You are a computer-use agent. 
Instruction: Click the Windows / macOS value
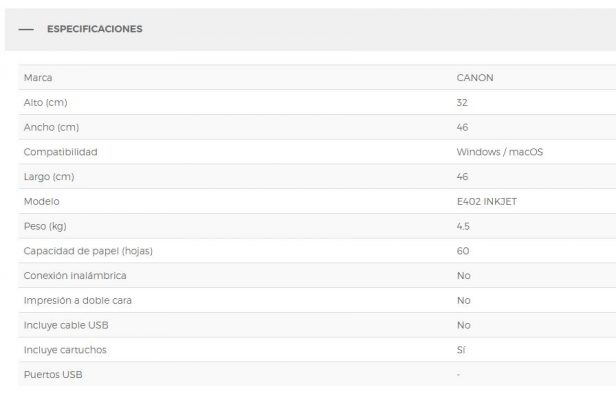click(x=500, y=152)
